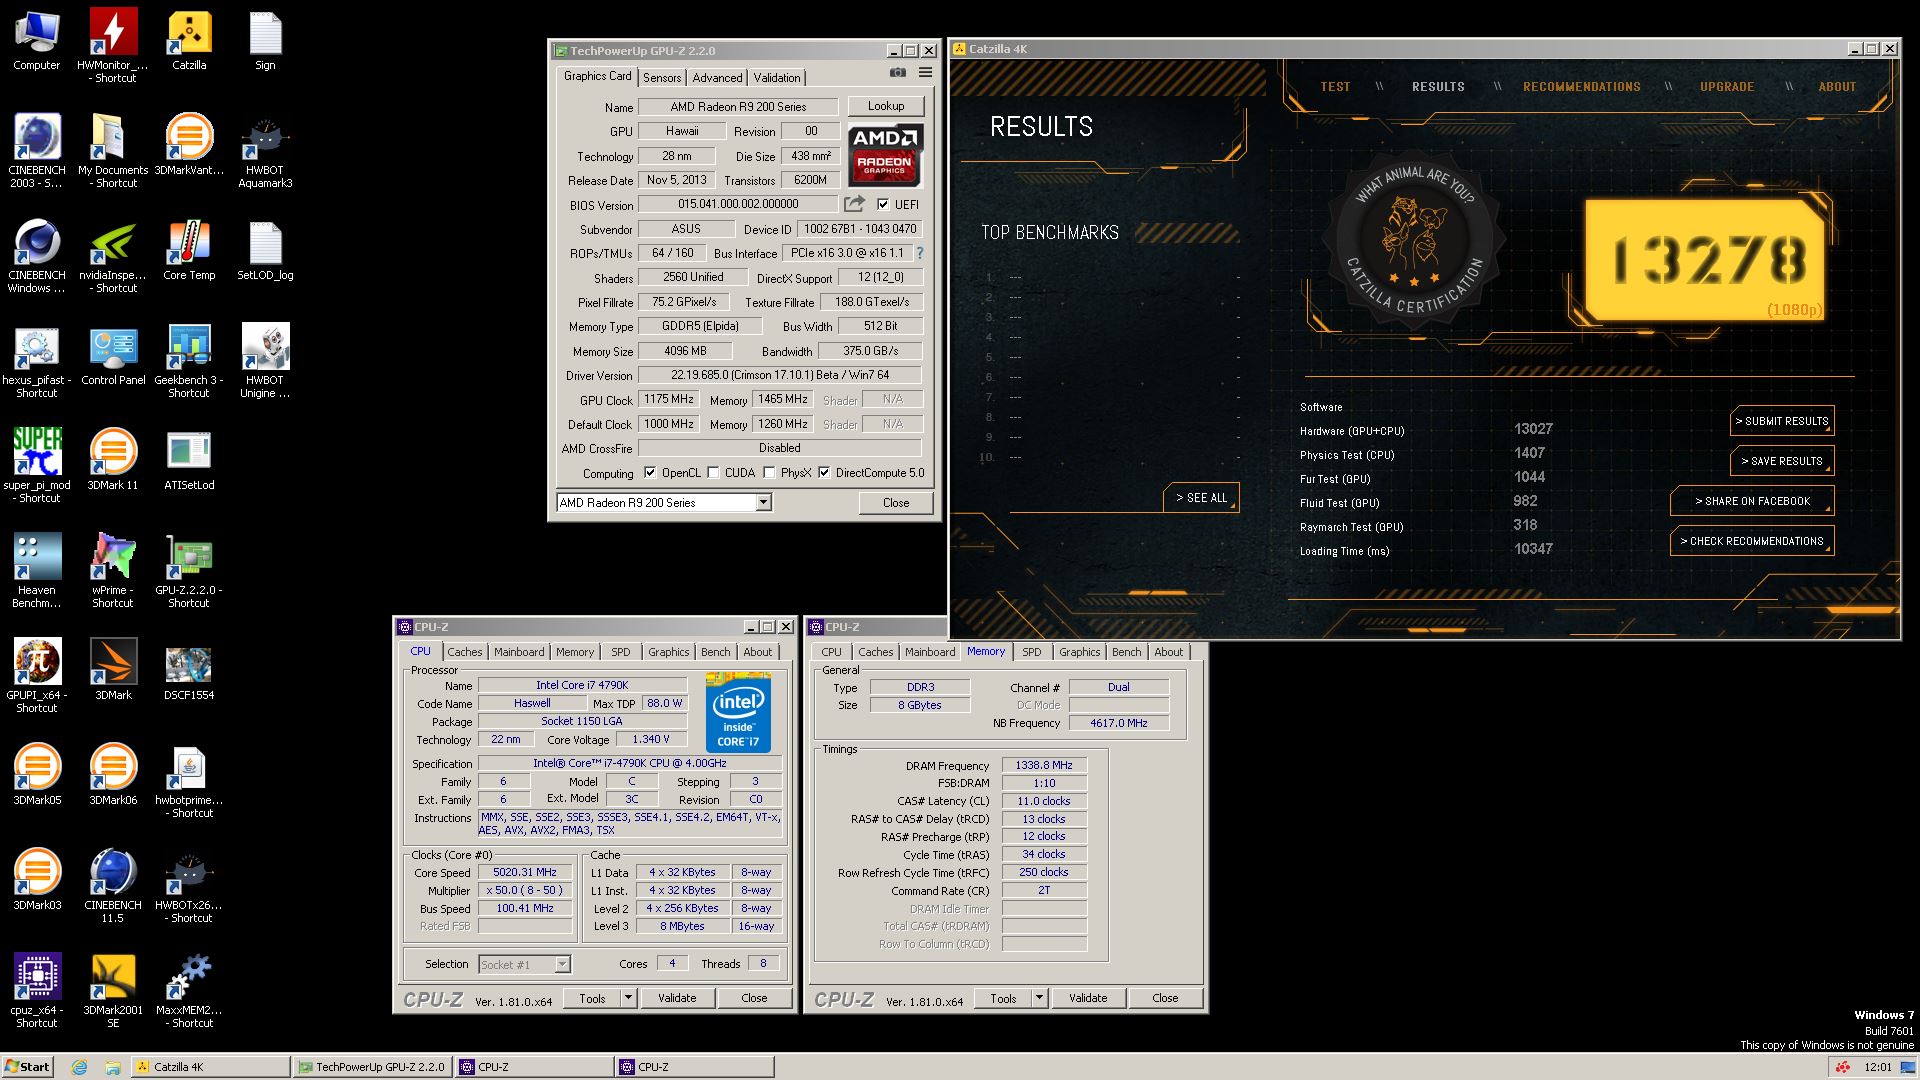Screen dimensions: 1920x1080
Task: Click CHECK RECOMMENDATIONS button
Action: [x=1752, y=541]
